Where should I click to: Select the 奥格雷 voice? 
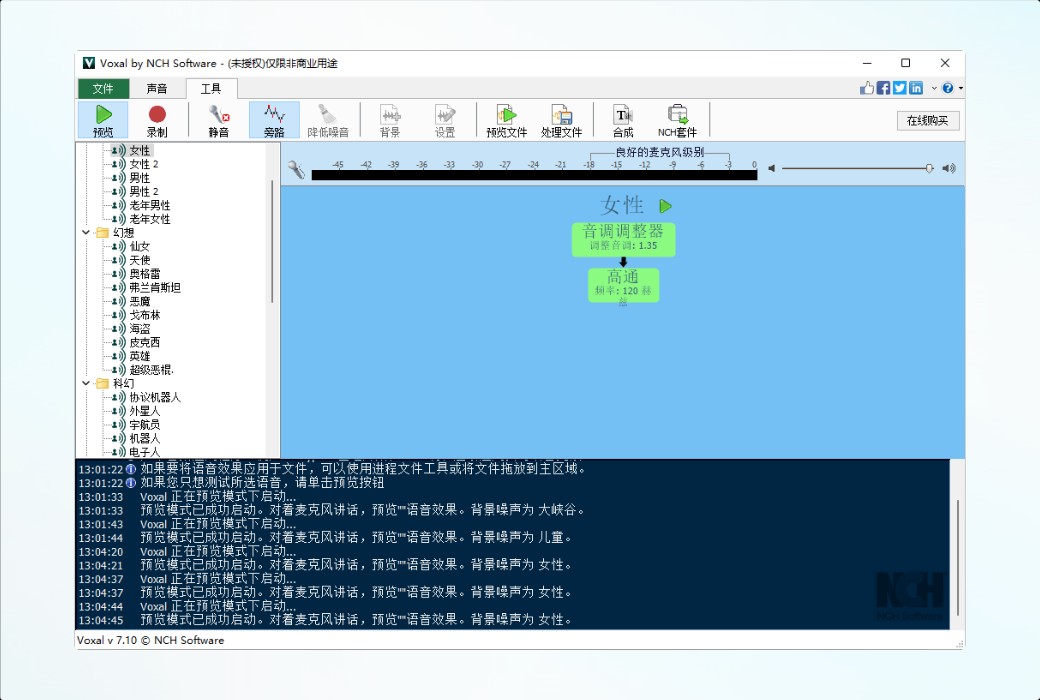(145, 273)
